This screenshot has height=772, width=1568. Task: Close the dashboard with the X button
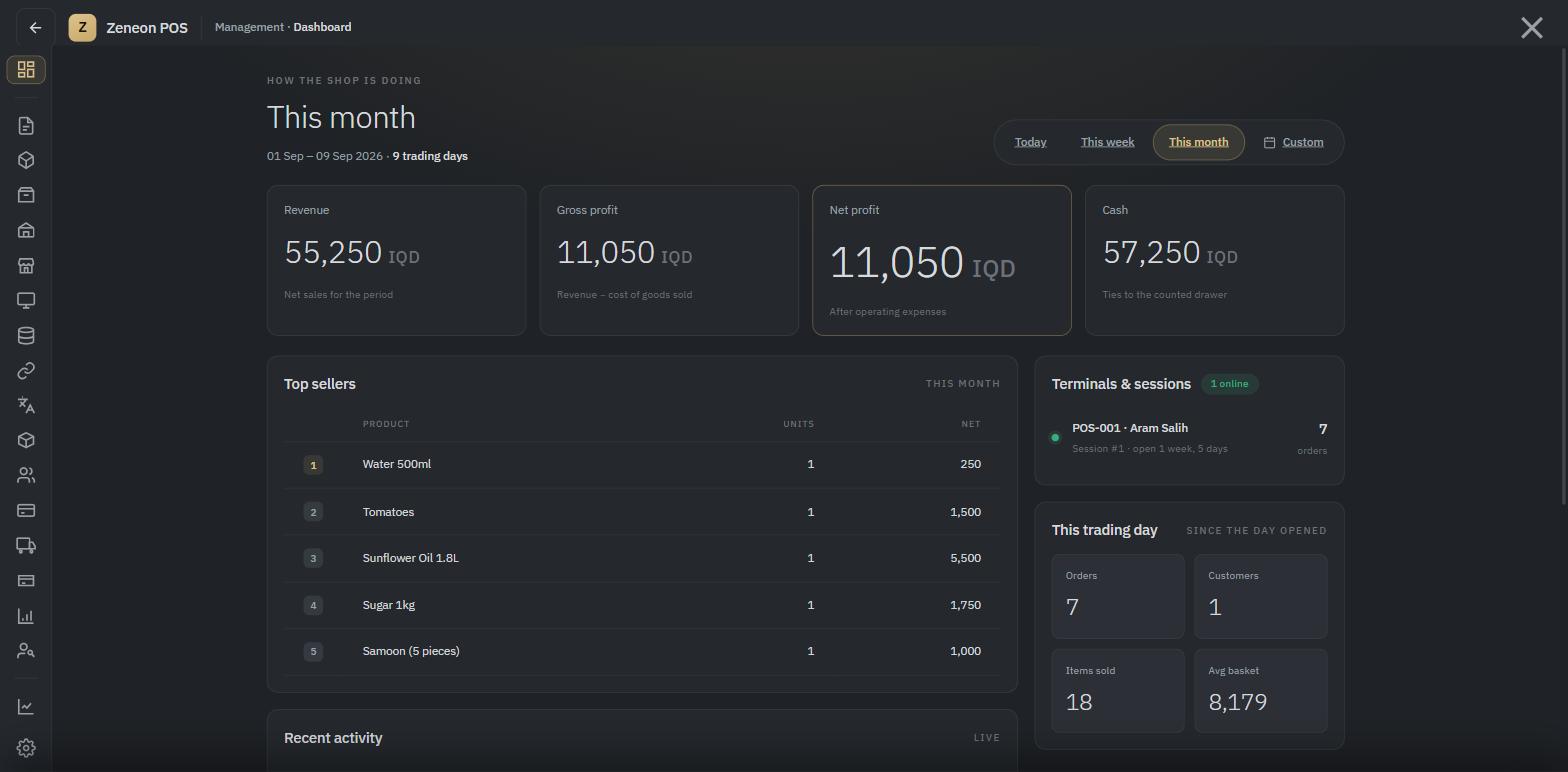(1531, 28)
